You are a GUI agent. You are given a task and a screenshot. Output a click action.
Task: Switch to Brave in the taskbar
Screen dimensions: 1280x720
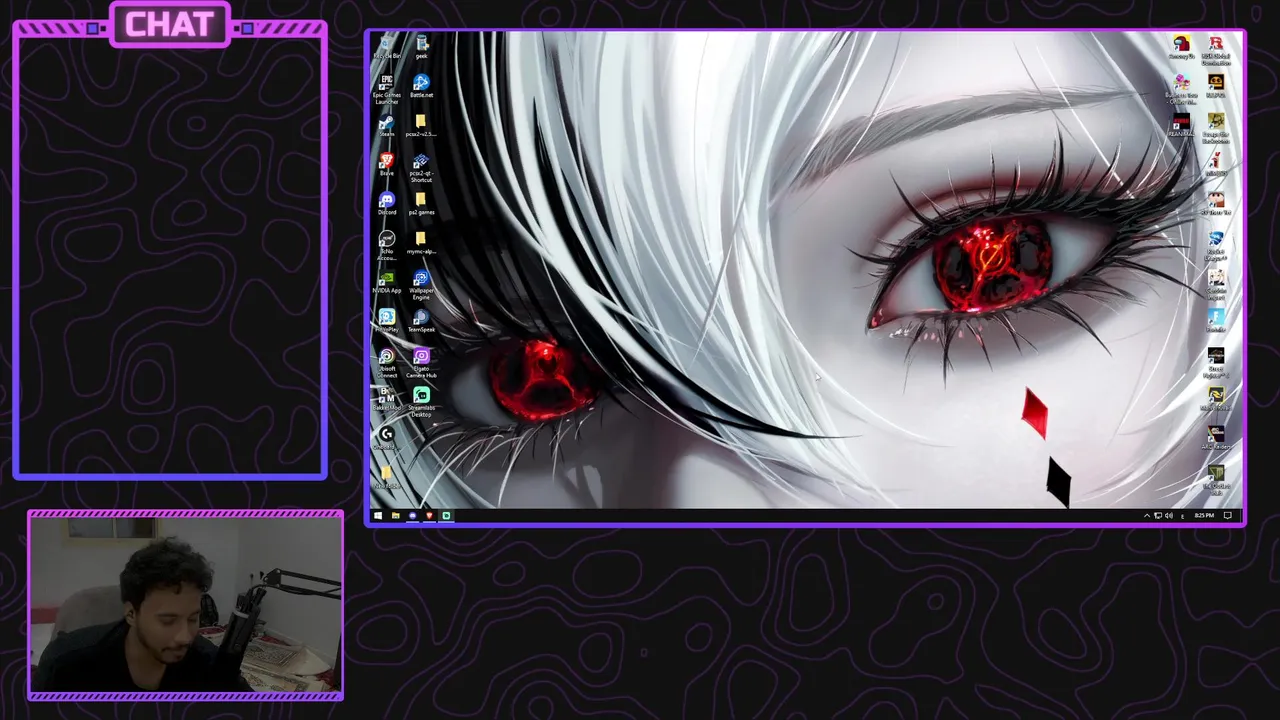pos(429,516)
